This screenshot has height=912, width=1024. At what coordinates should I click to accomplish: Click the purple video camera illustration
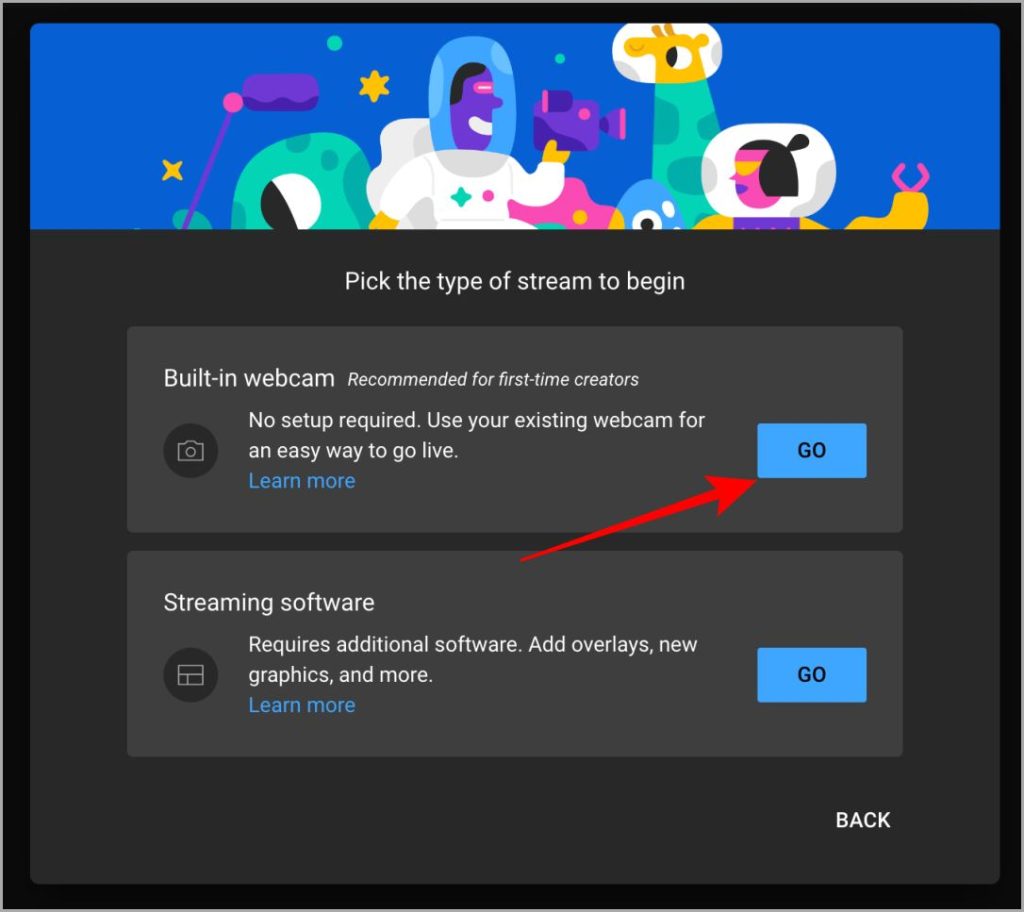[577, 122]
